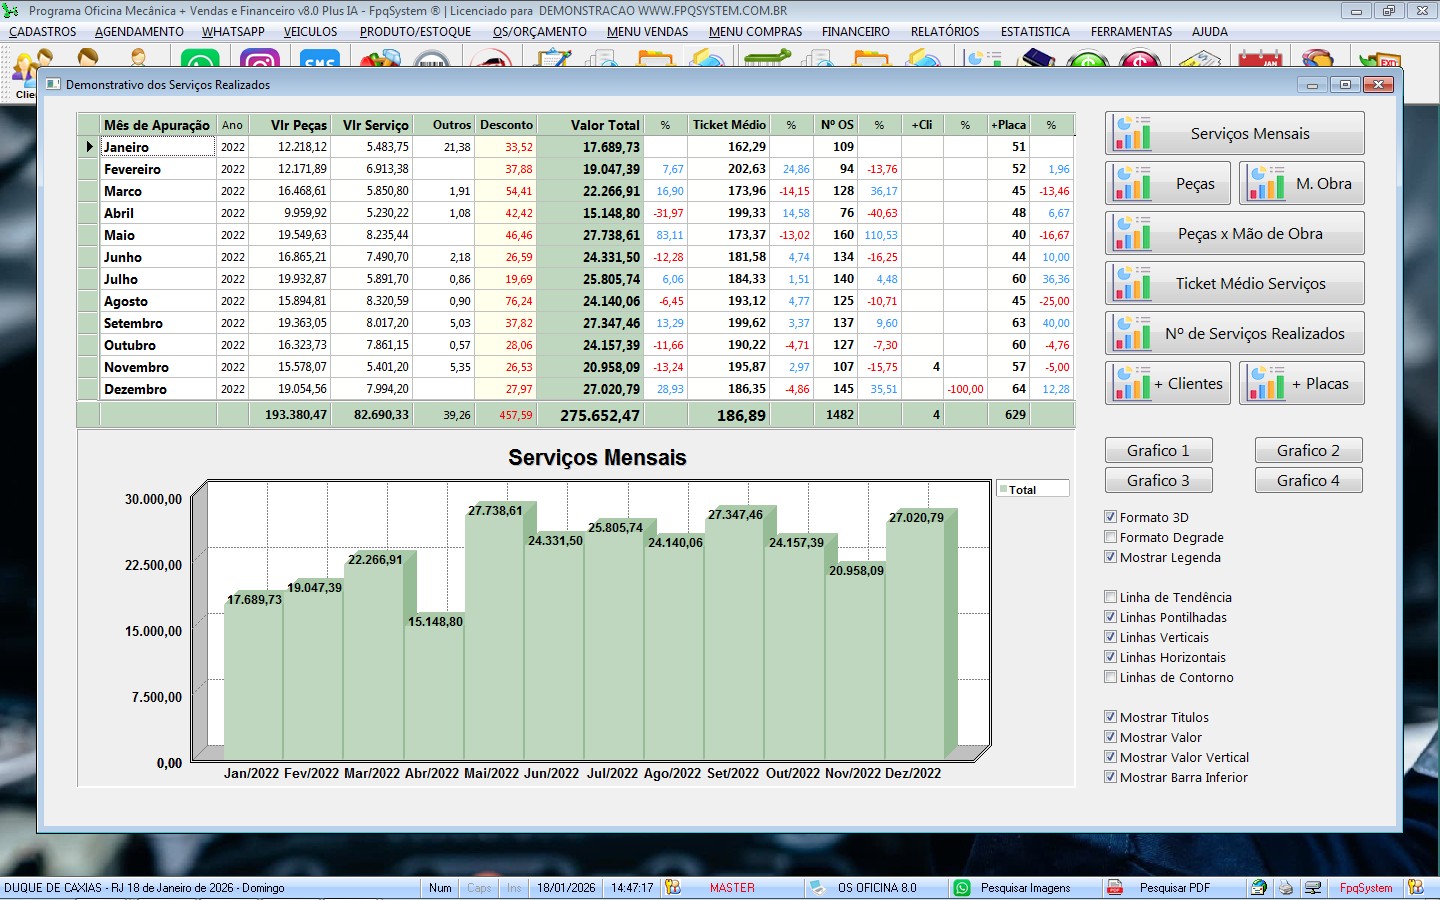
Task: Click the Grafico 2 button
Action: coord(1308,451)
